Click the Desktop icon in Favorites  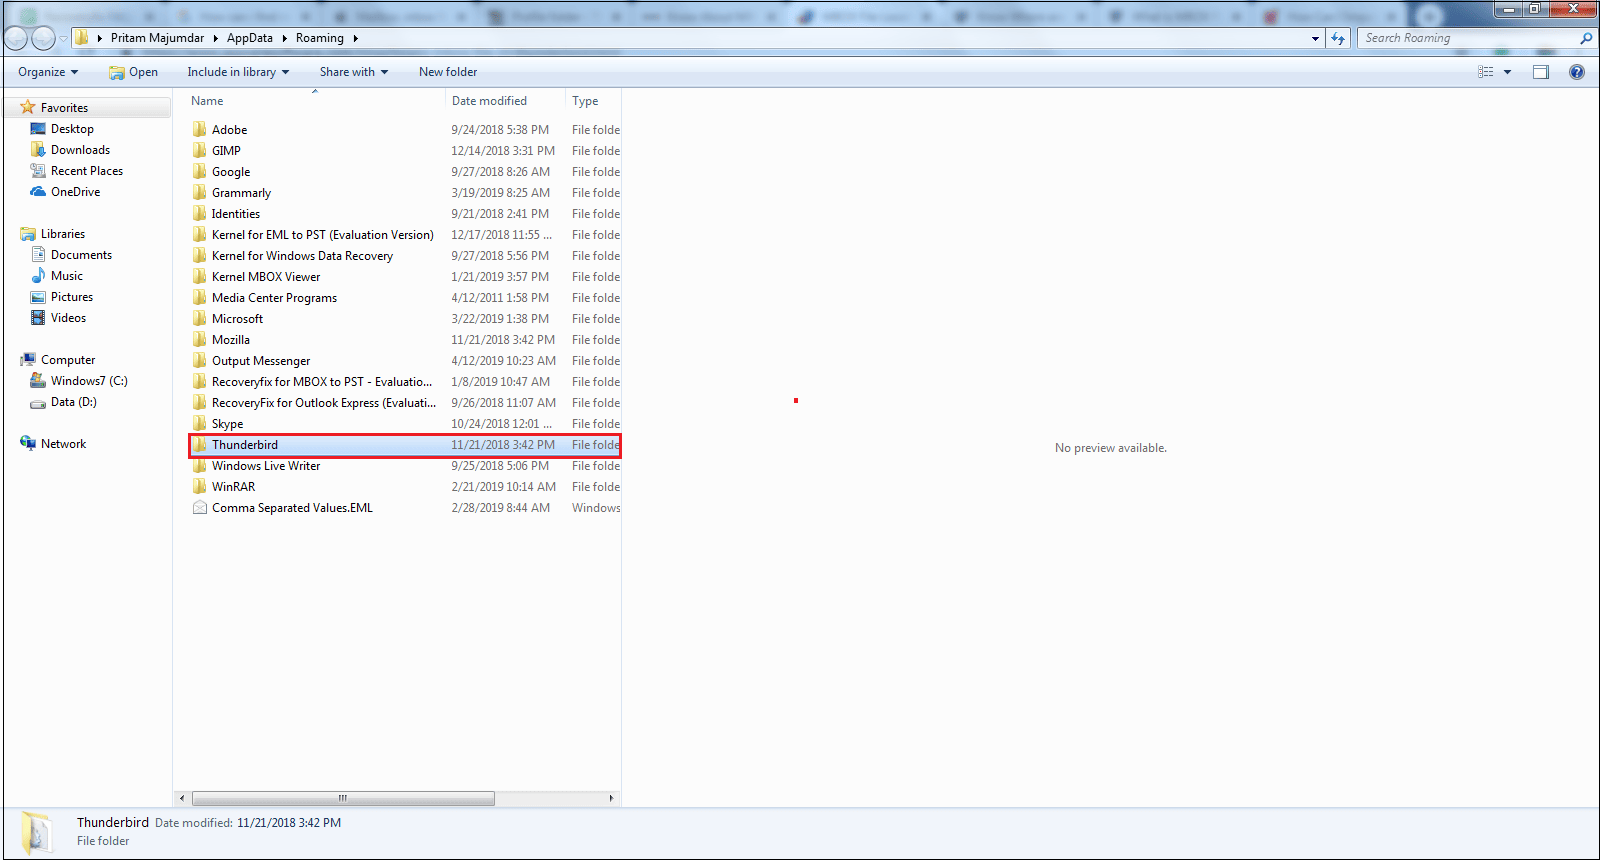[38, 128]
